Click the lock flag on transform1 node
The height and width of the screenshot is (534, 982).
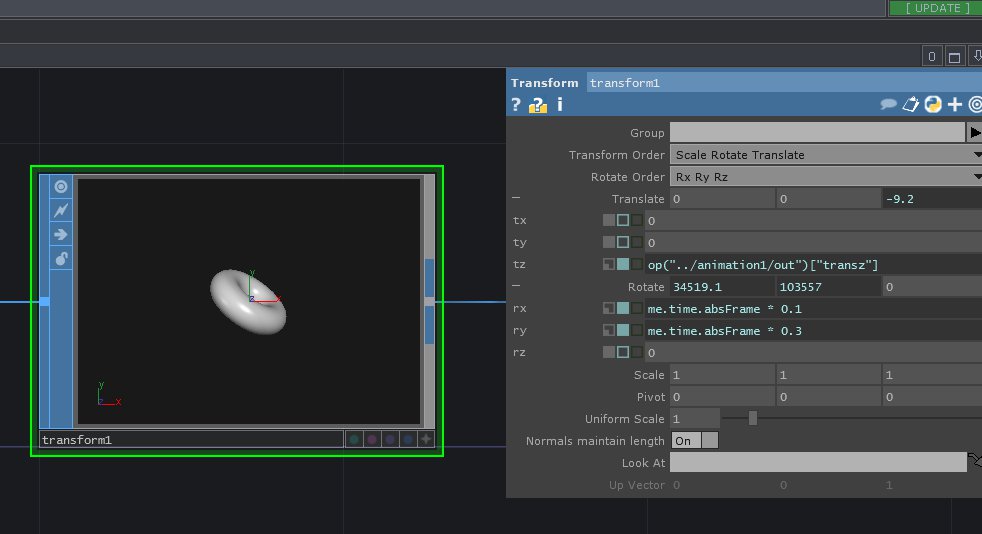point(61,259)
